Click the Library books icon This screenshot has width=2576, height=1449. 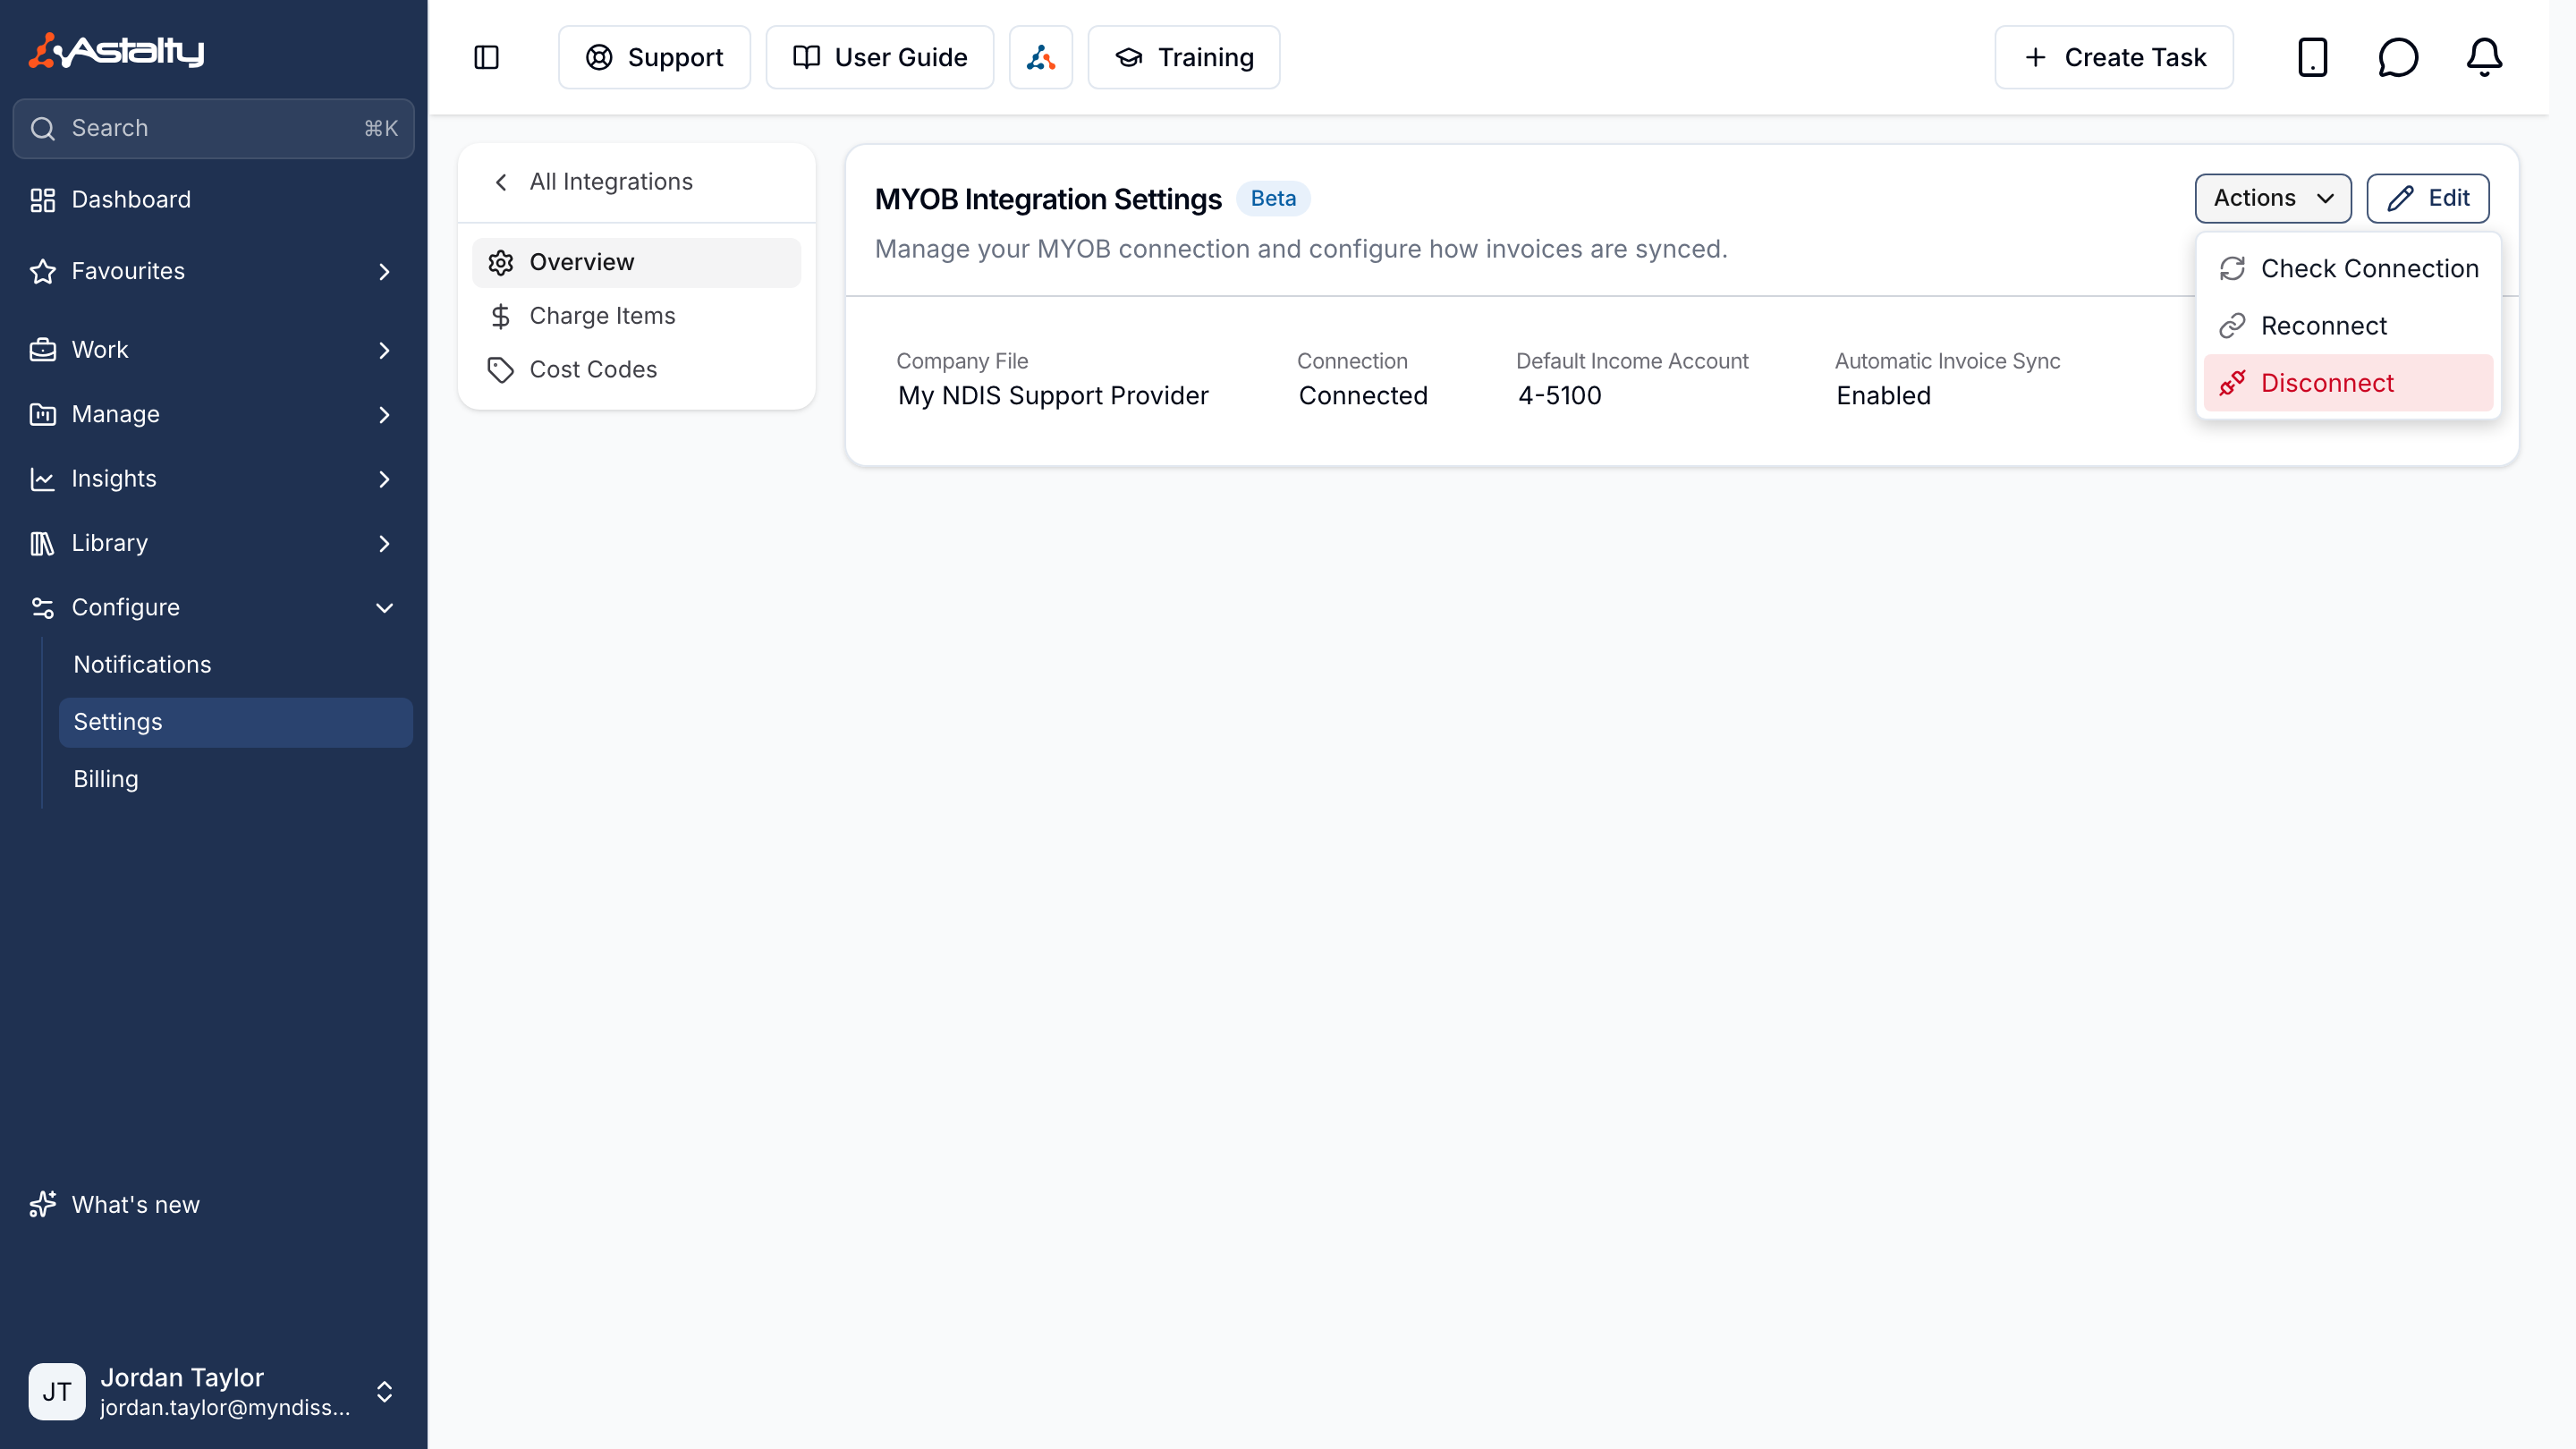coord(42,543)
